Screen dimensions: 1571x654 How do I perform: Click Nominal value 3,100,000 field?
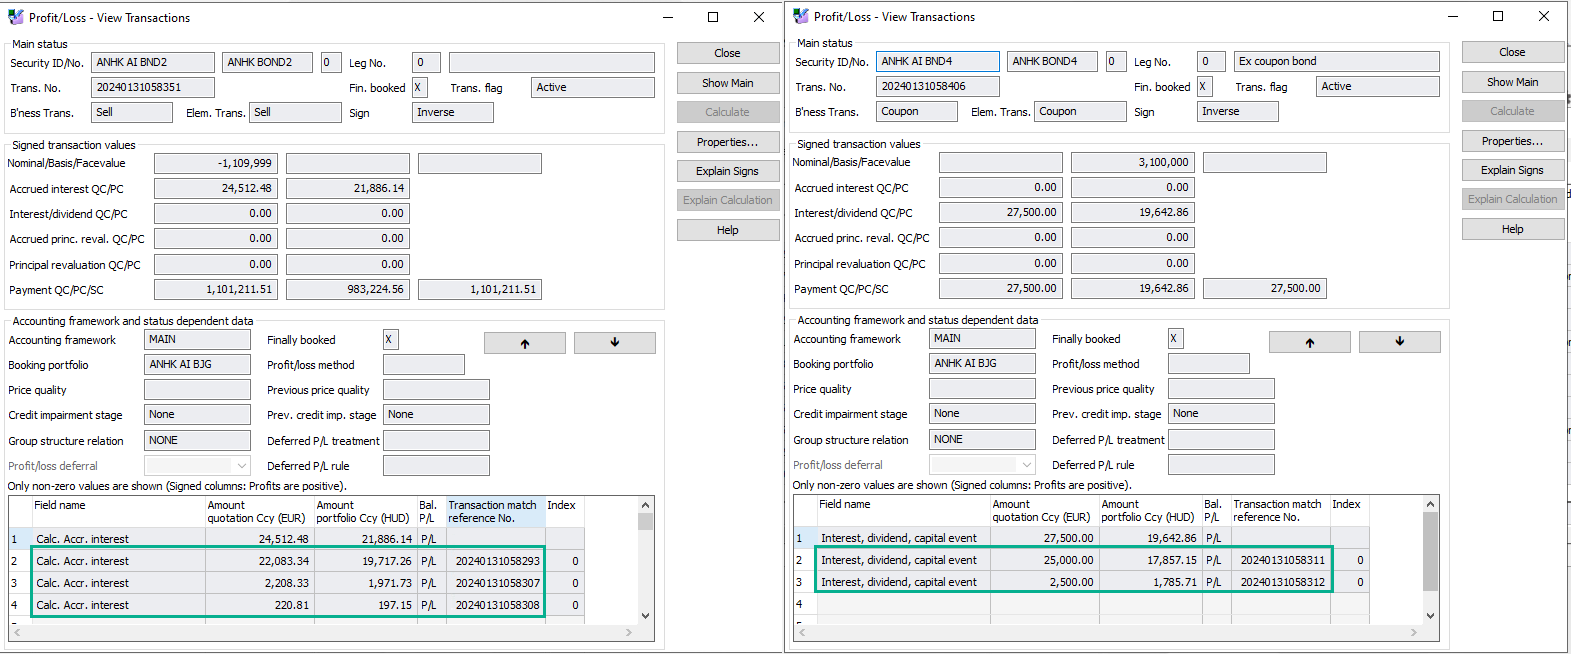tap(1133, 162)
